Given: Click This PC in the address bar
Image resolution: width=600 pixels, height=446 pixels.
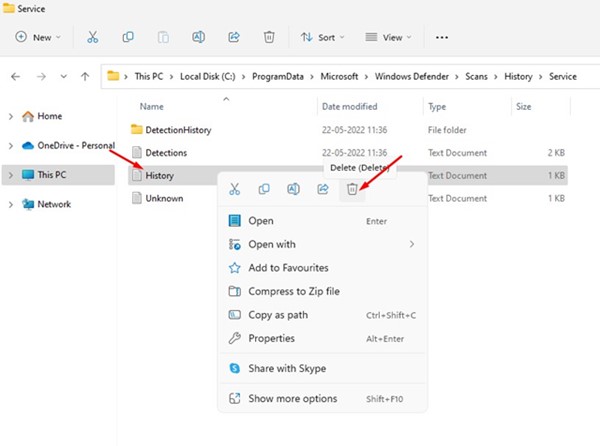Looking at the screenshot, I should (x=149, y=77).
